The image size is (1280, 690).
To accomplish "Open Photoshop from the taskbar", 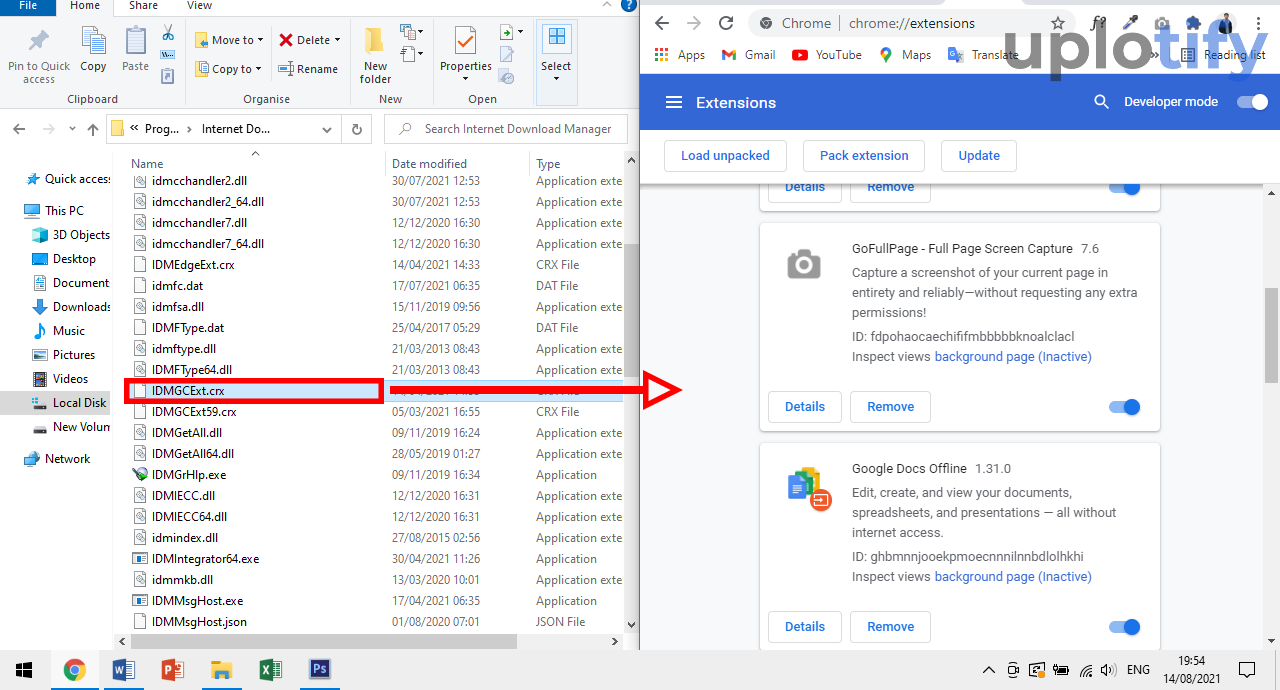I will click(x=320, y=670).
